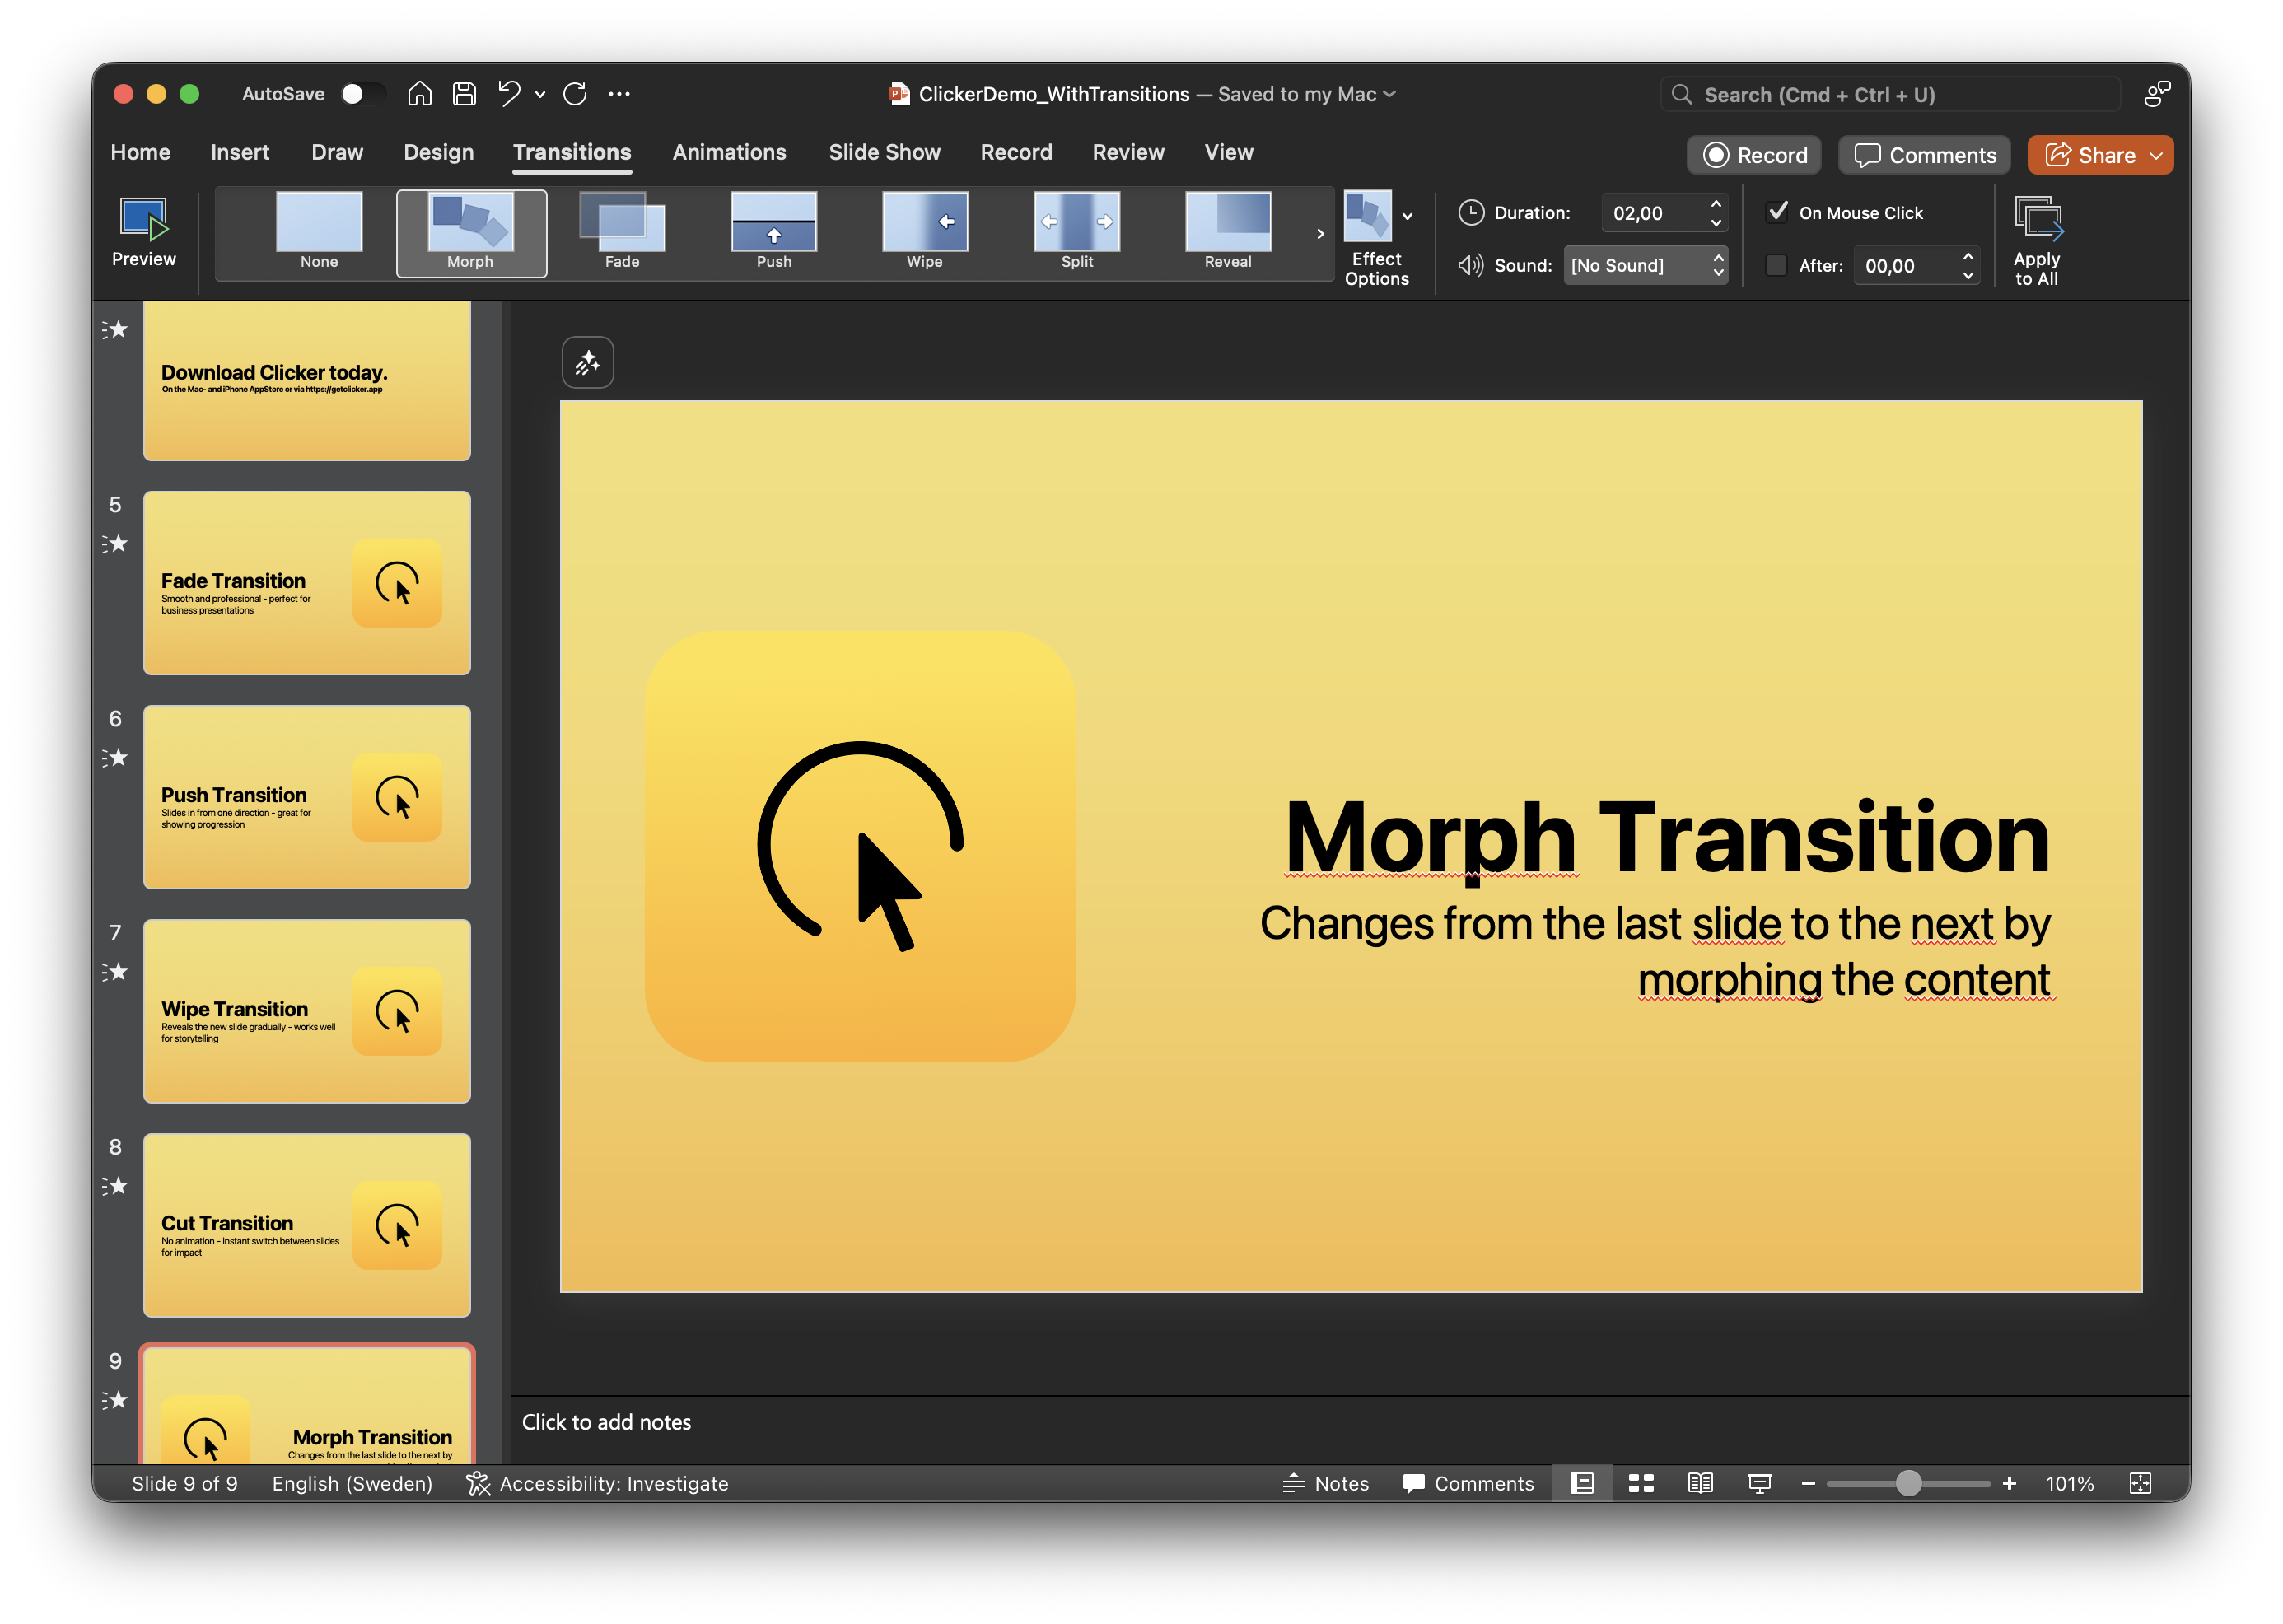Open the Designer sparkle icon on the slide

587,362
